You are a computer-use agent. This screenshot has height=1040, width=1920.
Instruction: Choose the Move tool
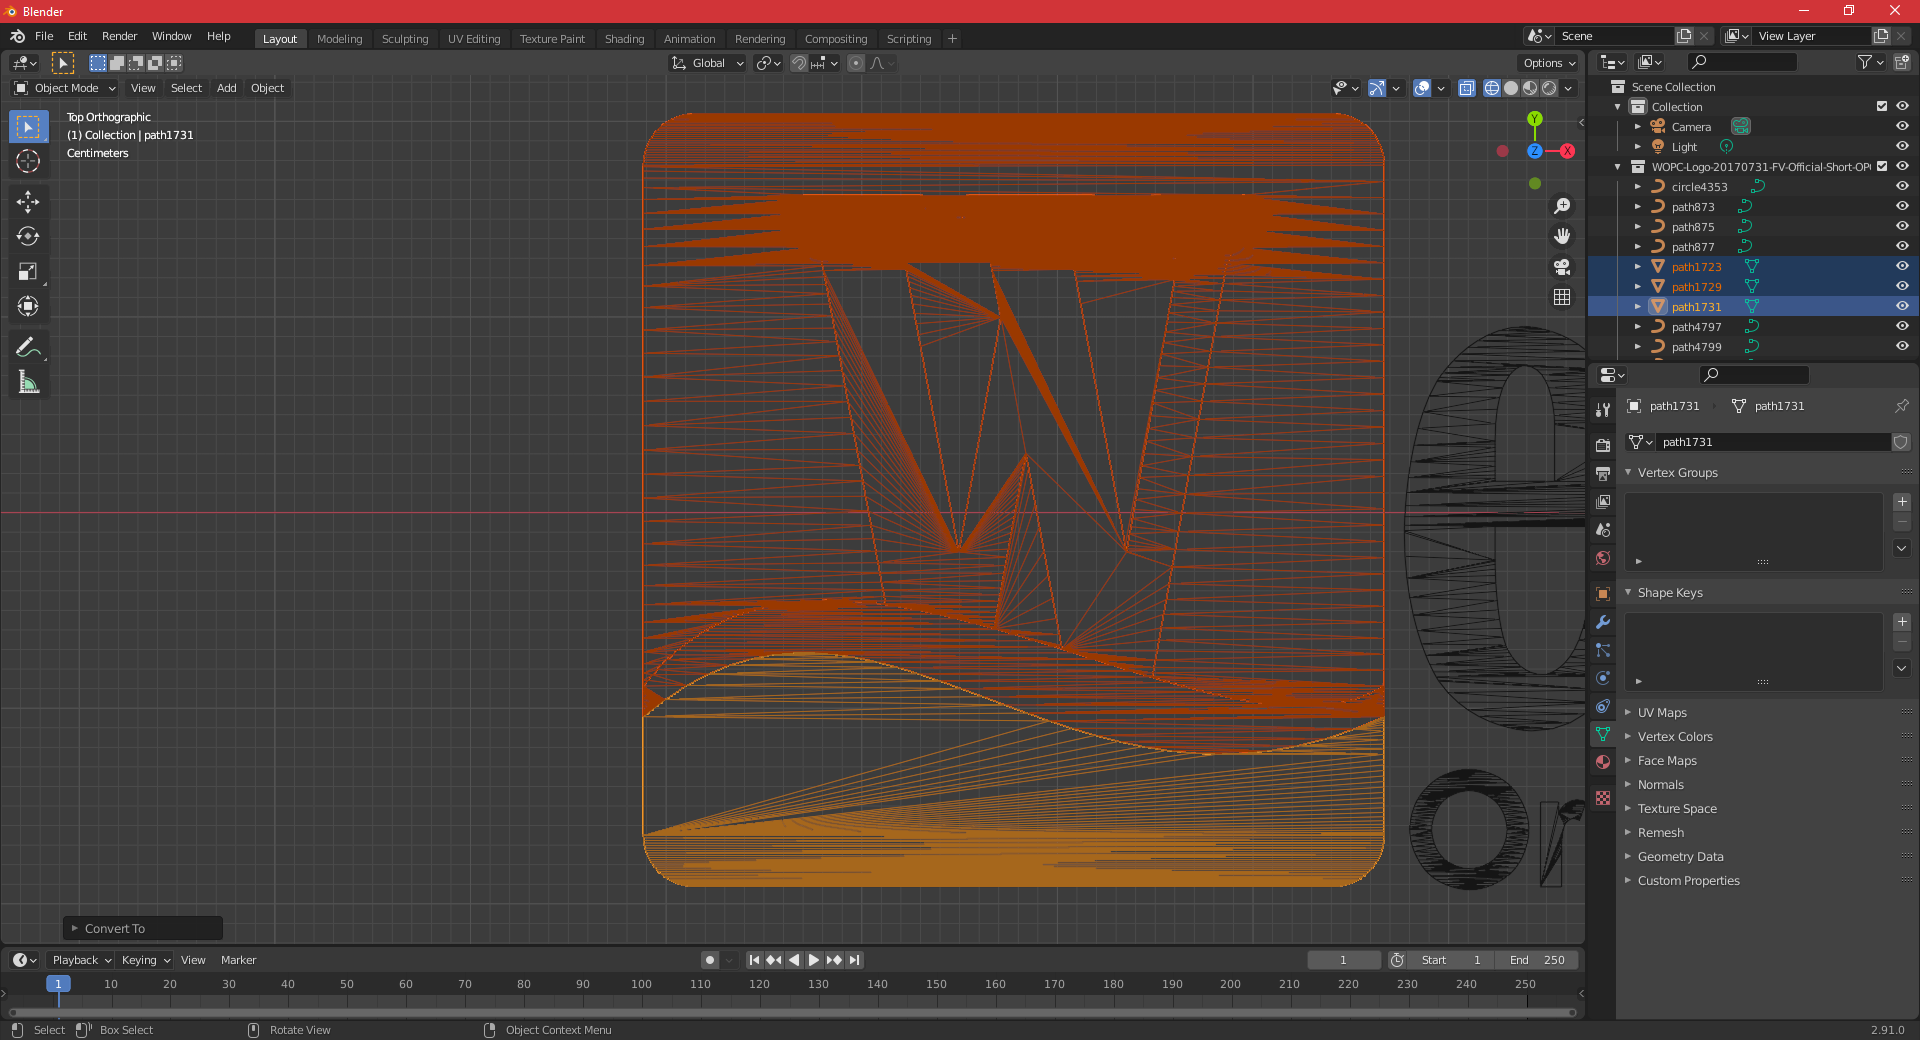28,202
